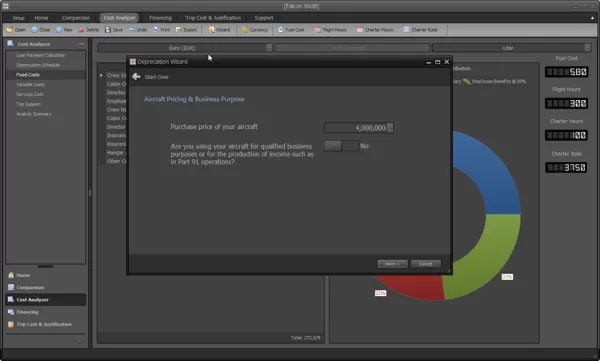Open a file using the Open toolbar button
Screen dimensions: 600x361
click(16, 30)
